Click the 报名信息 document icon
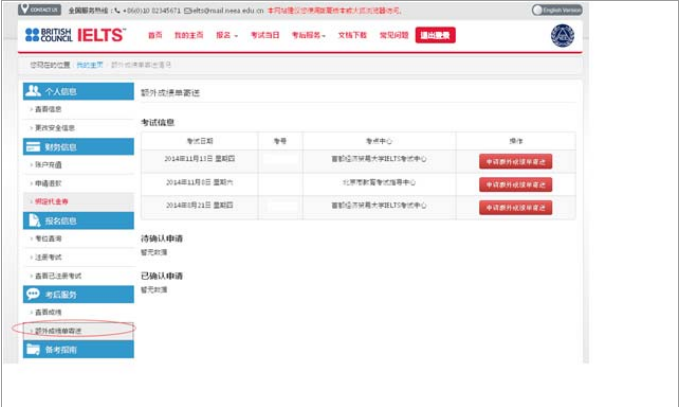The height and width of the screenshot is (407, 679). tap(34, 221)
